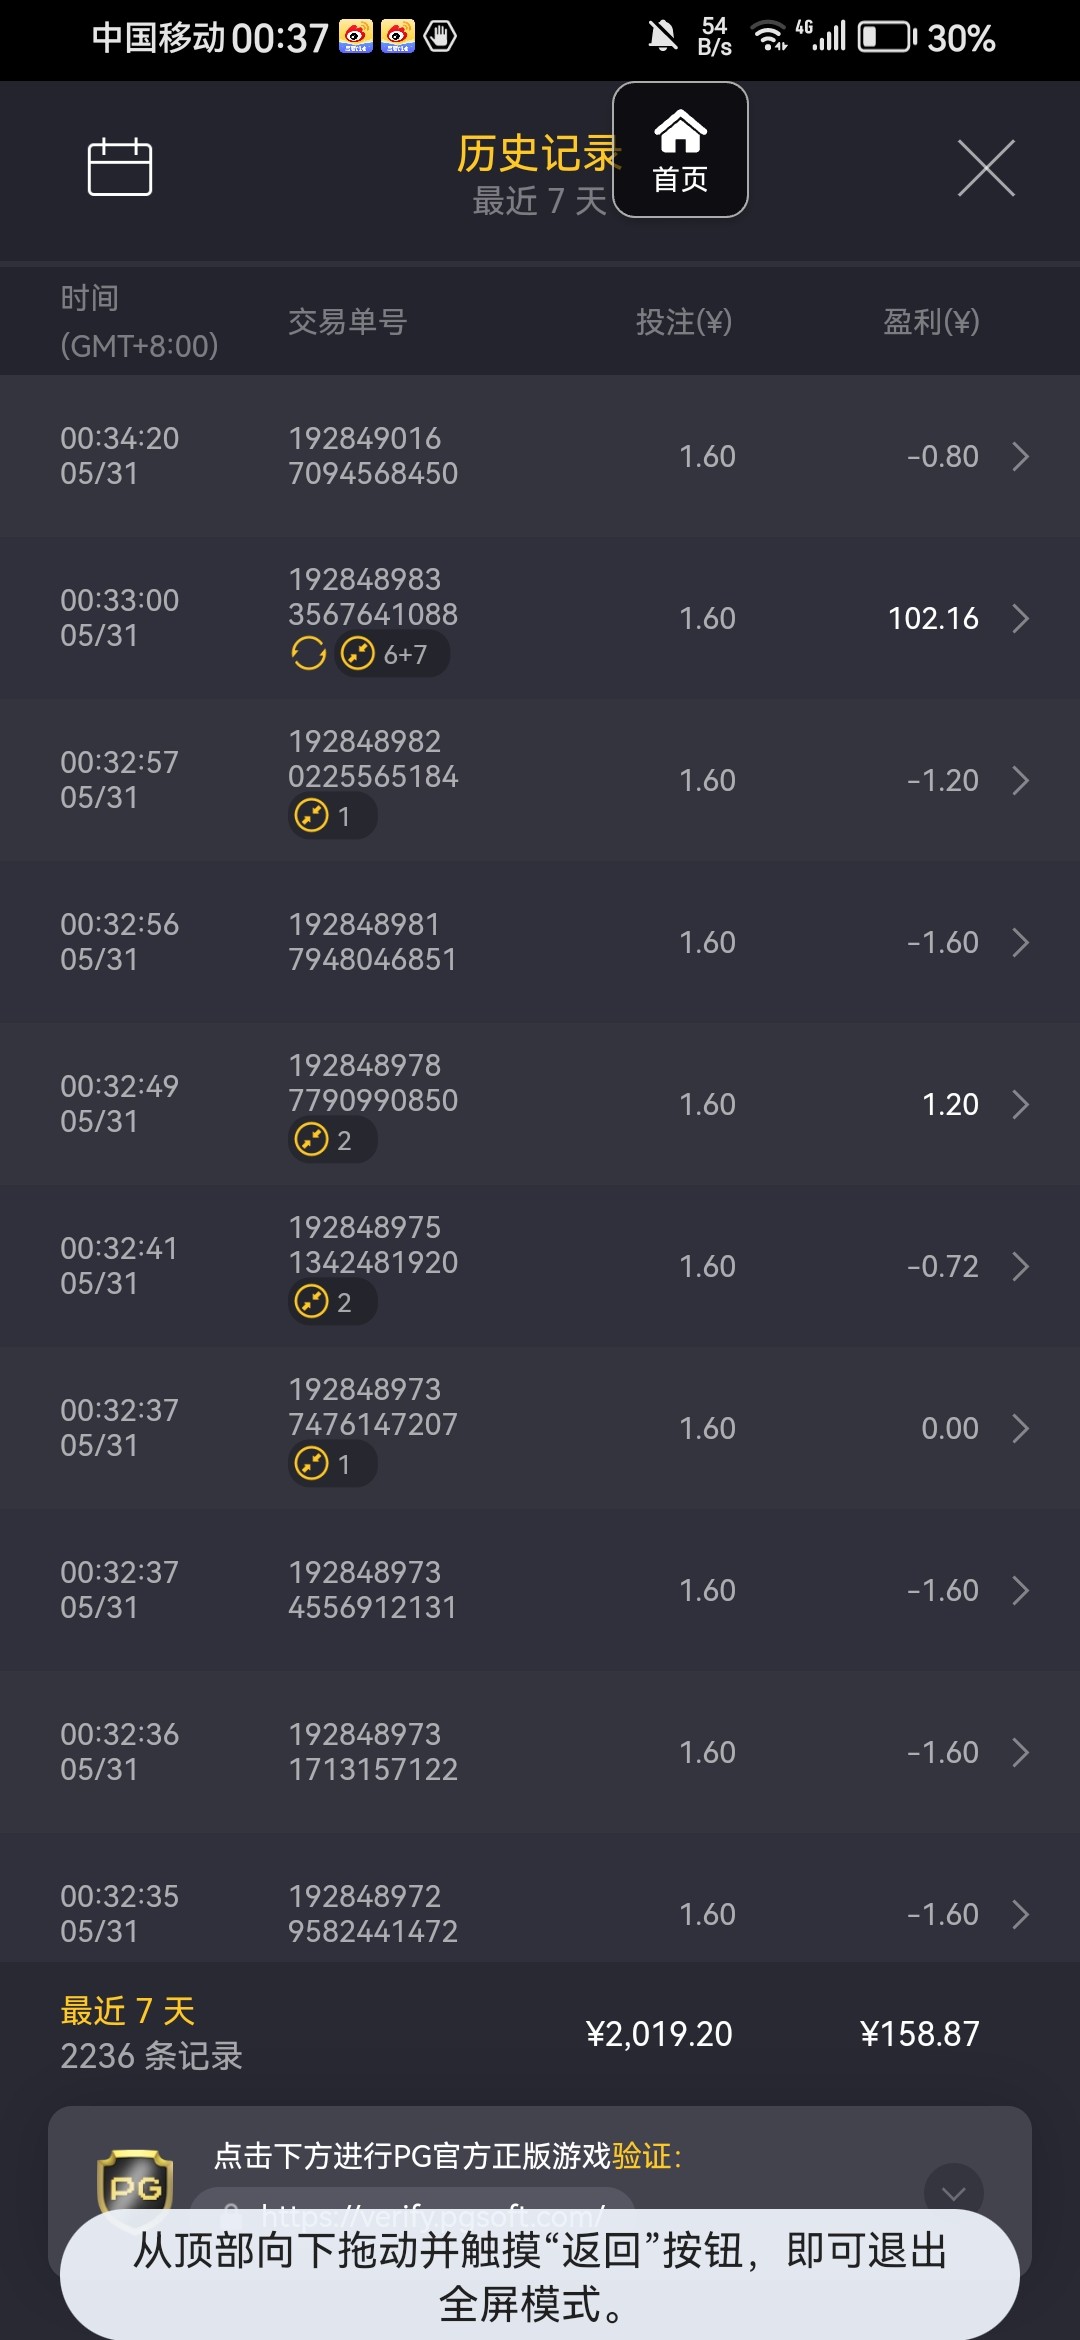Collapse the PG verification banner chevron
Image resolution: width=1080 pixels, height=2340 pixels.
(x=953, y=2192)
